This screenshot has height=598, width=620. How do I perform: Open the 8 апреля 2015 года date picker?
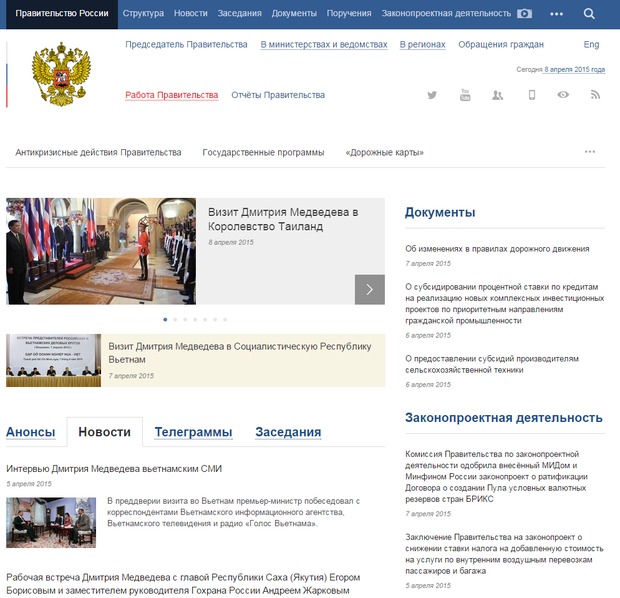tap(575, 69)
